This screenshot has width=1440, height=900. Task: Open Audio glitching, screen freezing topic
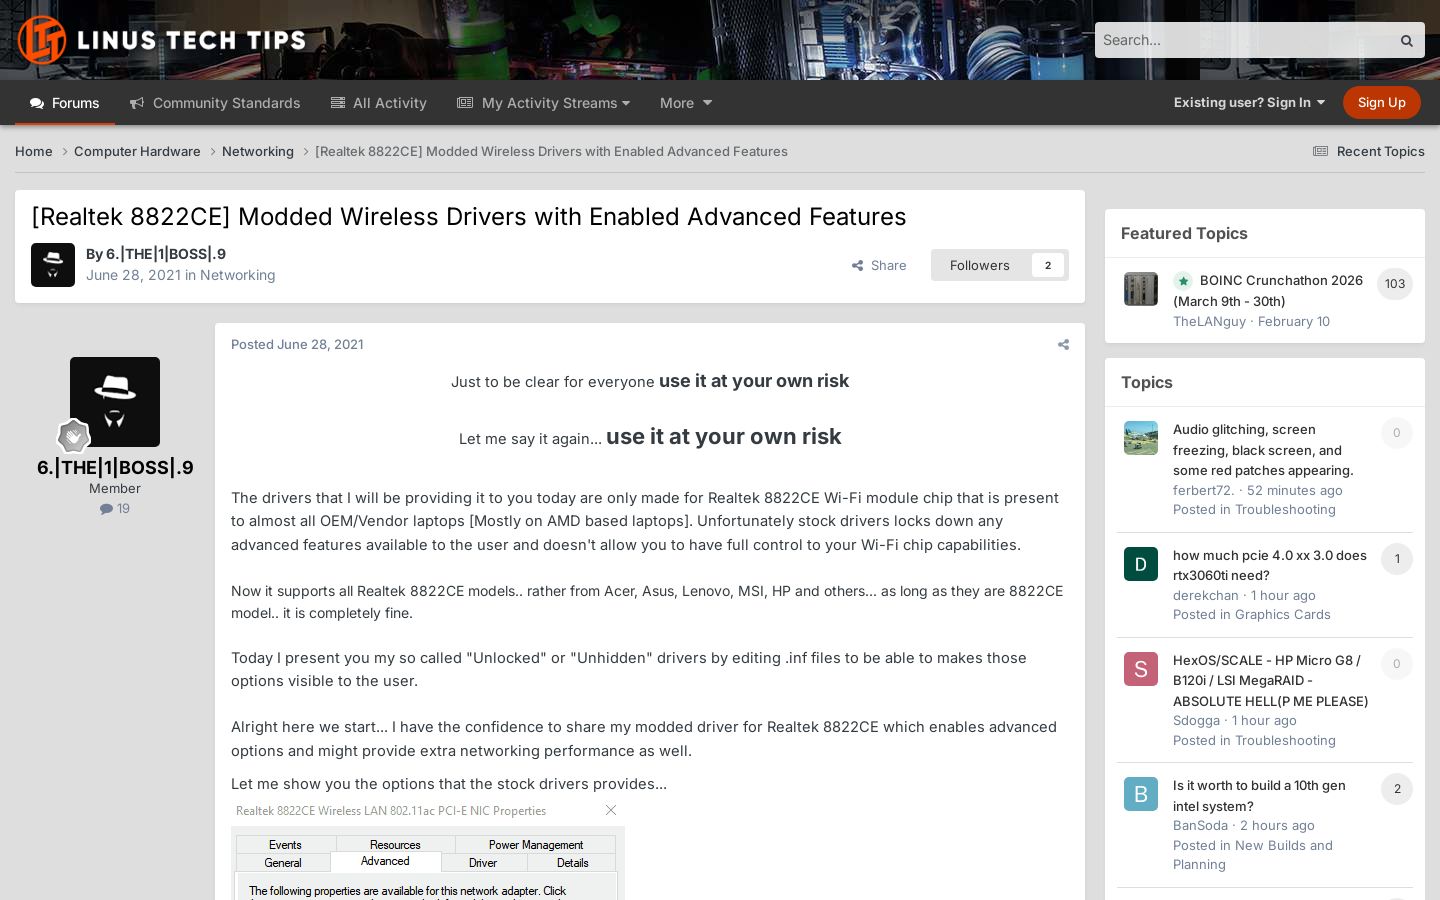coord(1263,450)
